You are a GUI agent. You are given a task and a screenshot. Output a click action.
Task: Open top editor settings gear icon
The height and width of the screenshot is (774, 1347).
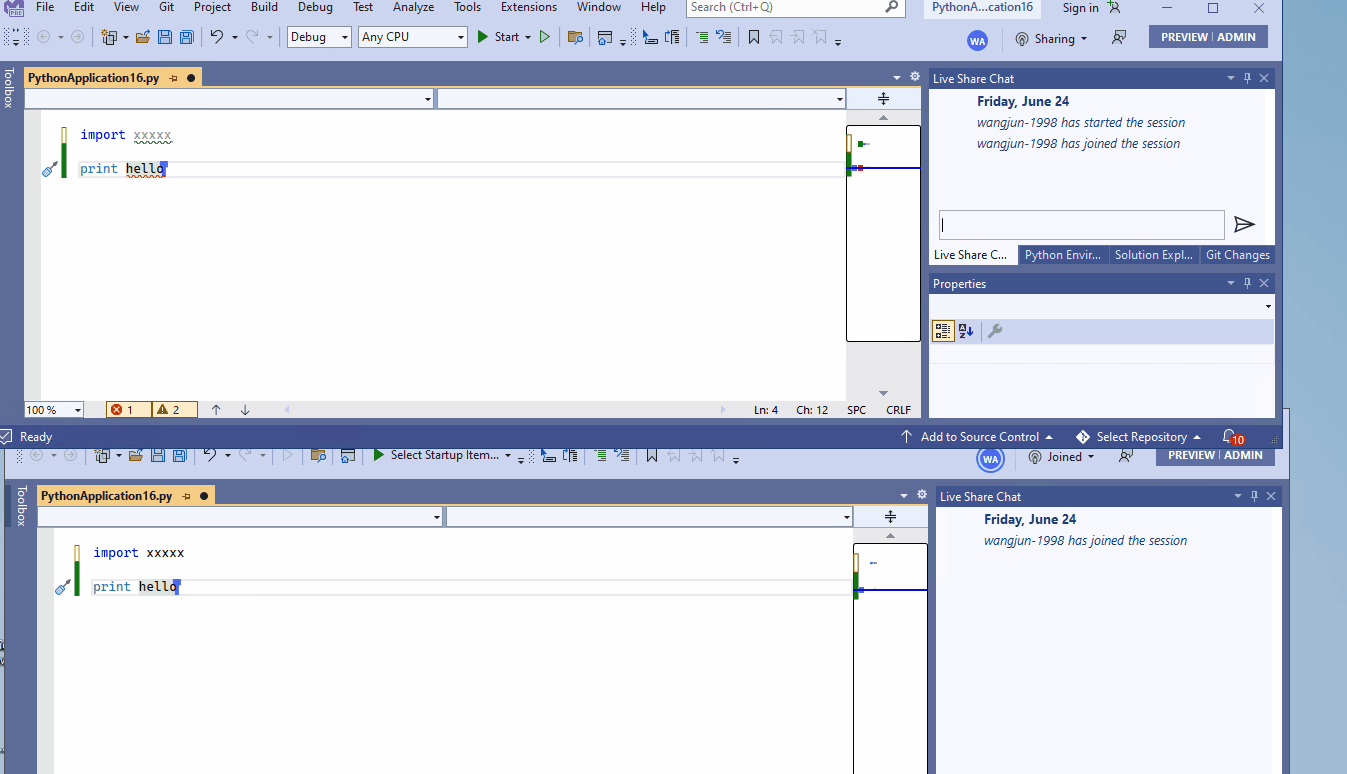[914, 76]
